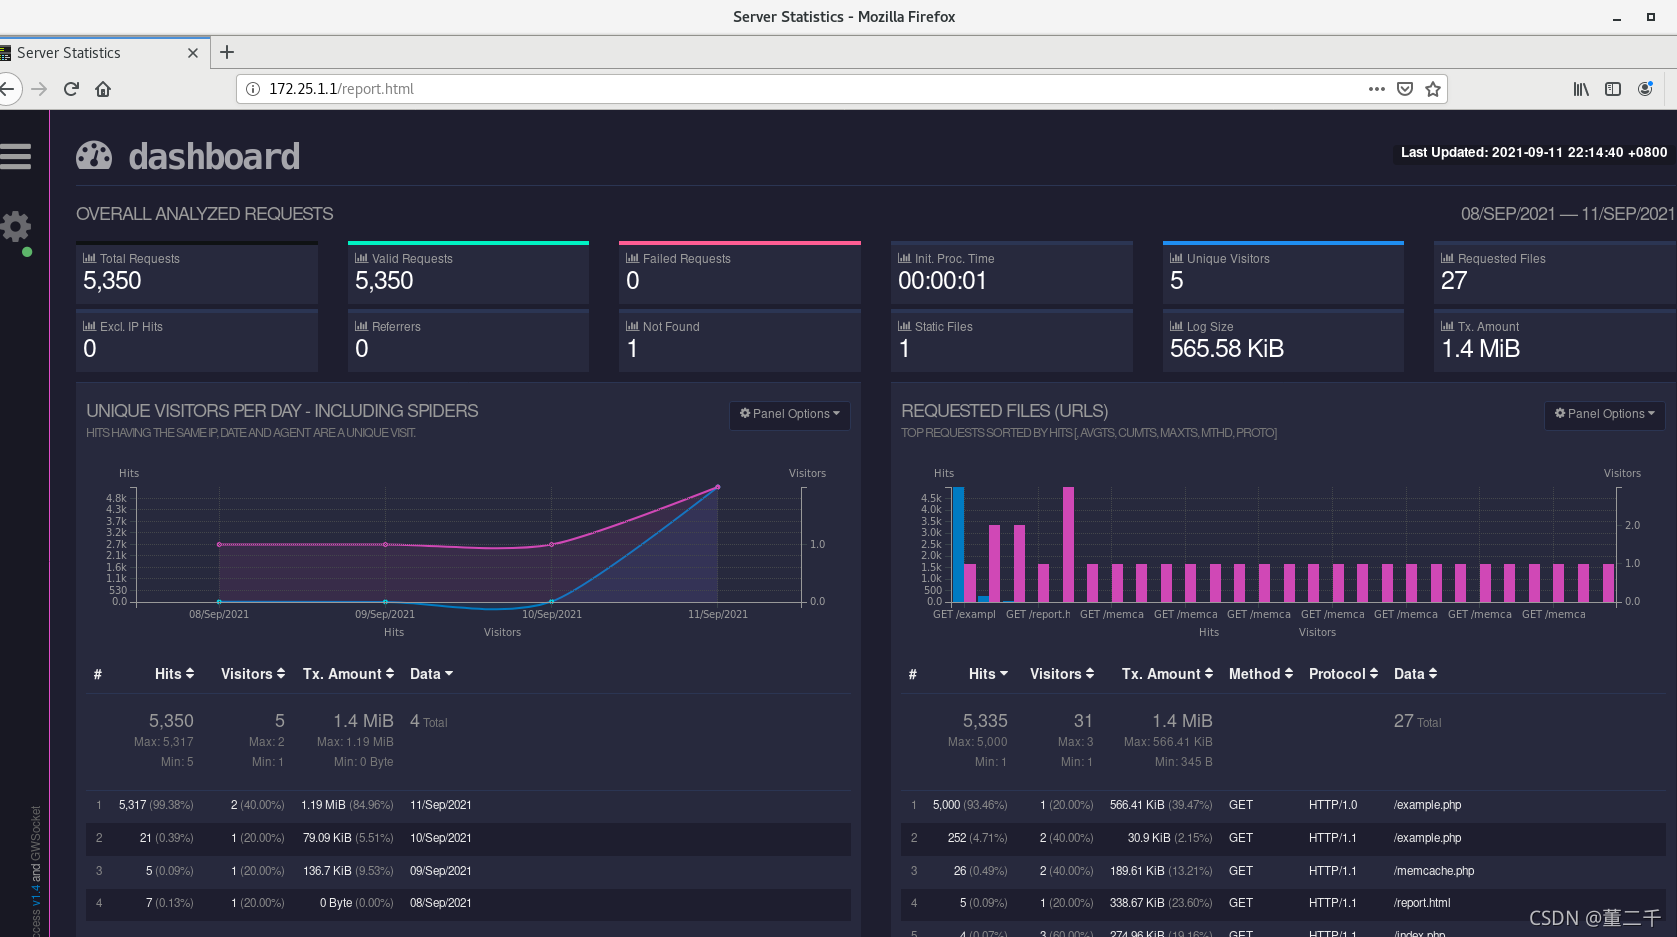
Task: Toggle the Firefox sidebar view
Action: click(x=1613, y=89)
